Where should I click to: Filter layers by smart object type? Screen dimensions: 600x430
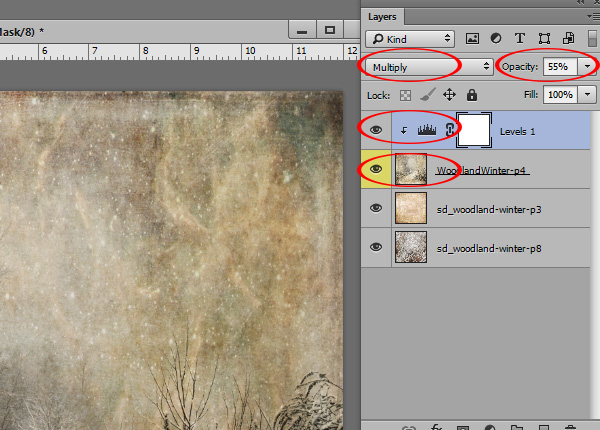tap(567, 39)
